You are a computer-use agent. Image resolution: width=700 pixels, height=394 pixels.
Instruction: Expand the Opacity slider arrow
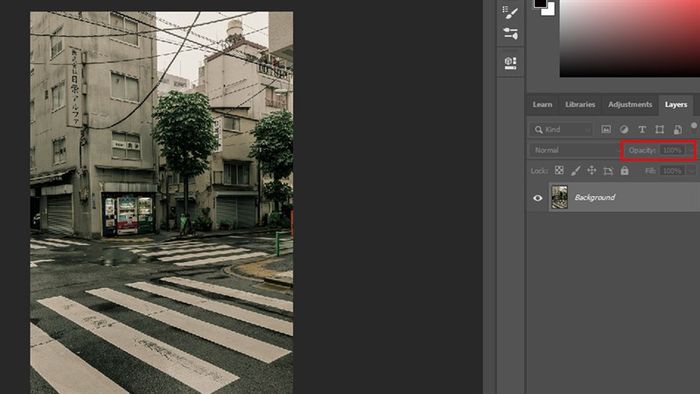tap(691, 150)
